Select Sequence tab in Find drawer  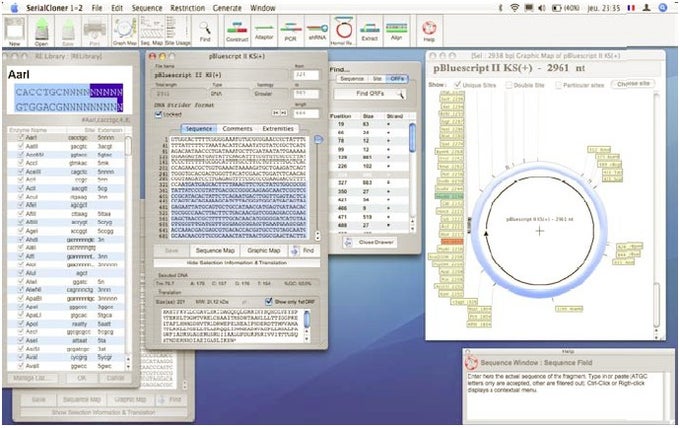(352, 79)
